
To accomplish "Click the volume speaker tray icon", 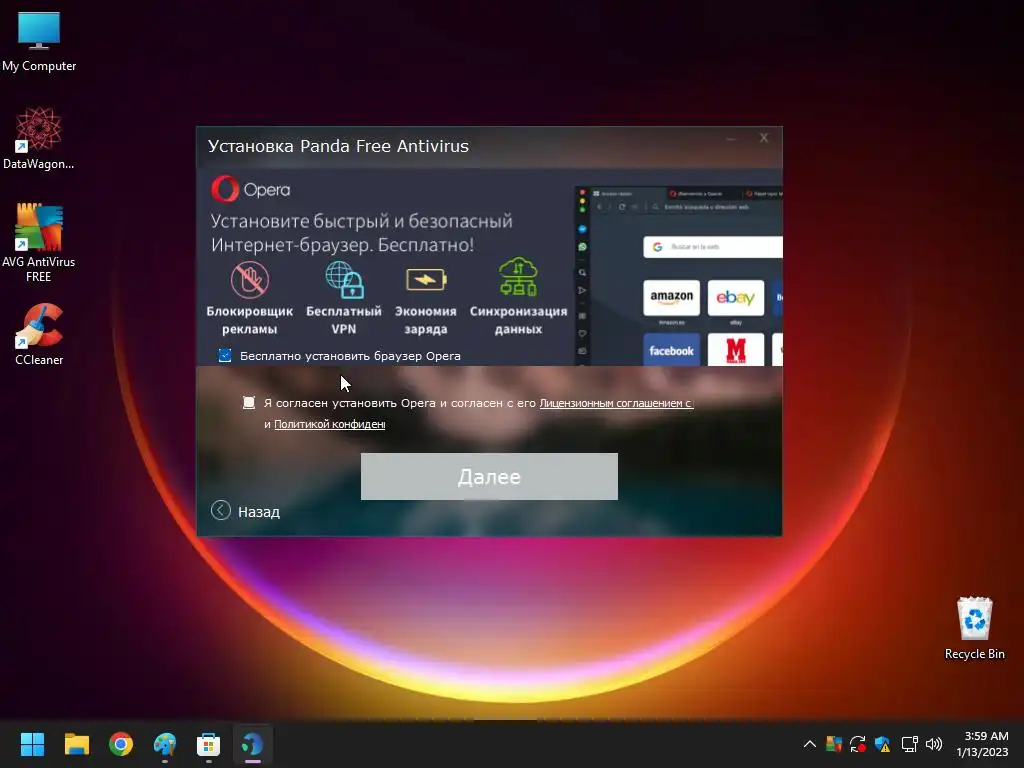I will (934, 744).
